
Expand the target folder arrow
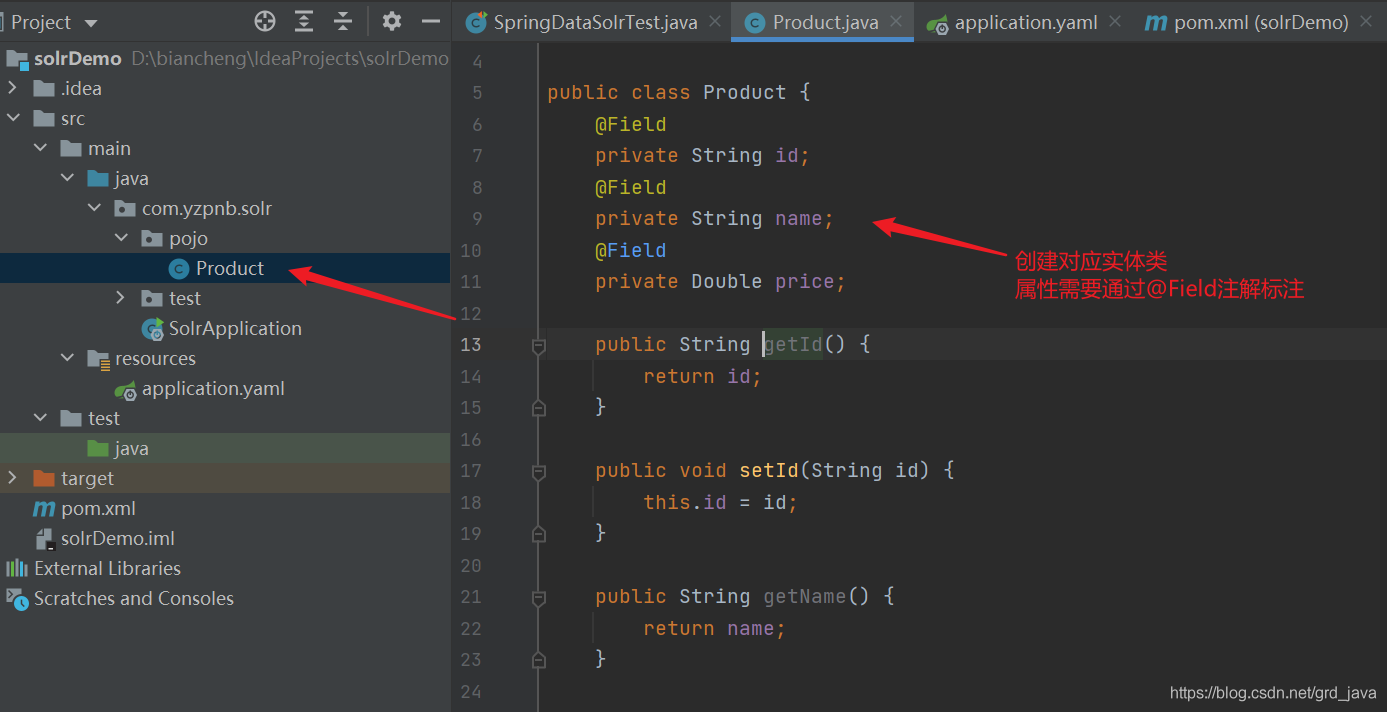tap(13, 478)
